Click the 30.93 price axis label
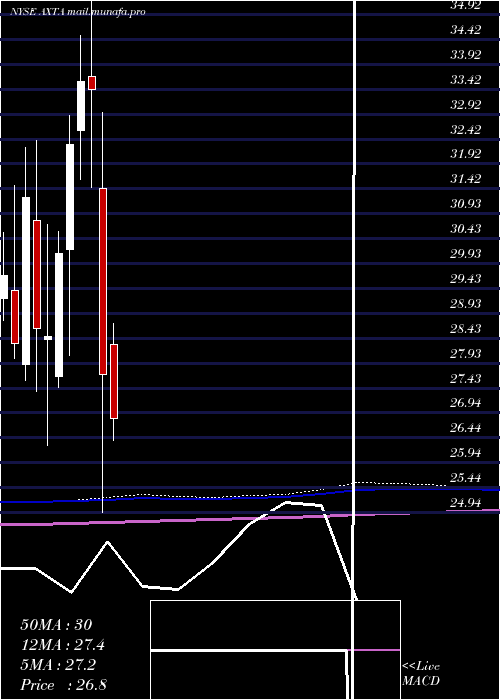 pyautogui.click(x=466, y=204)
